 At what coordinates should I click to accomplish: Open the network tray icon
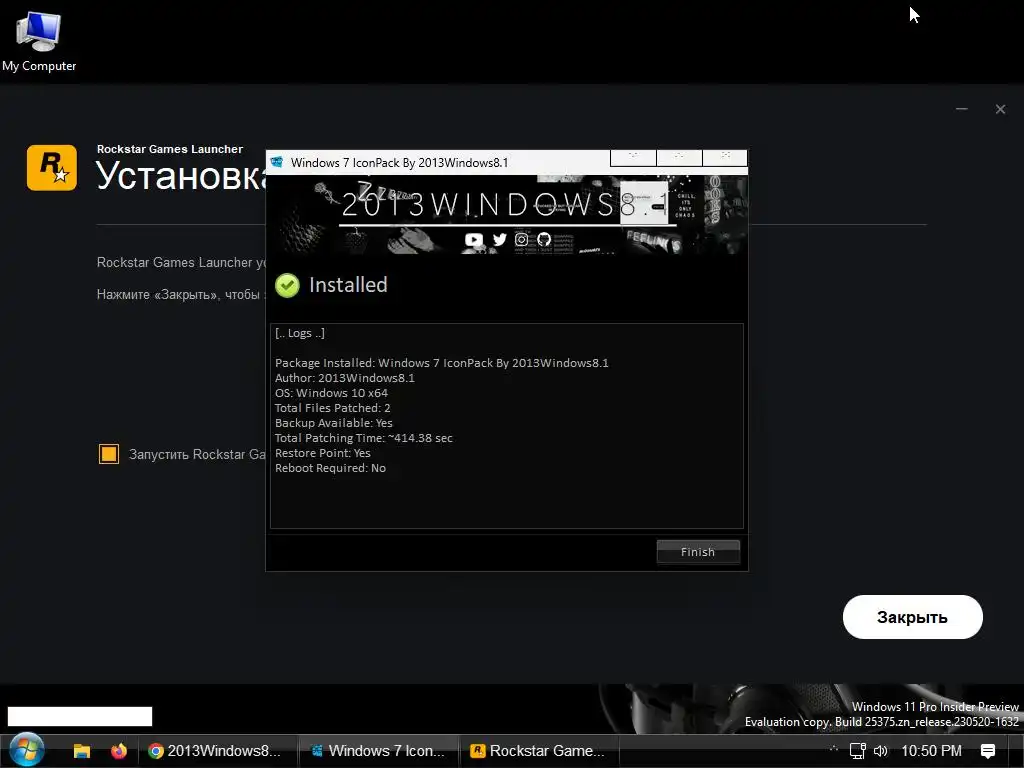(857, 751)
